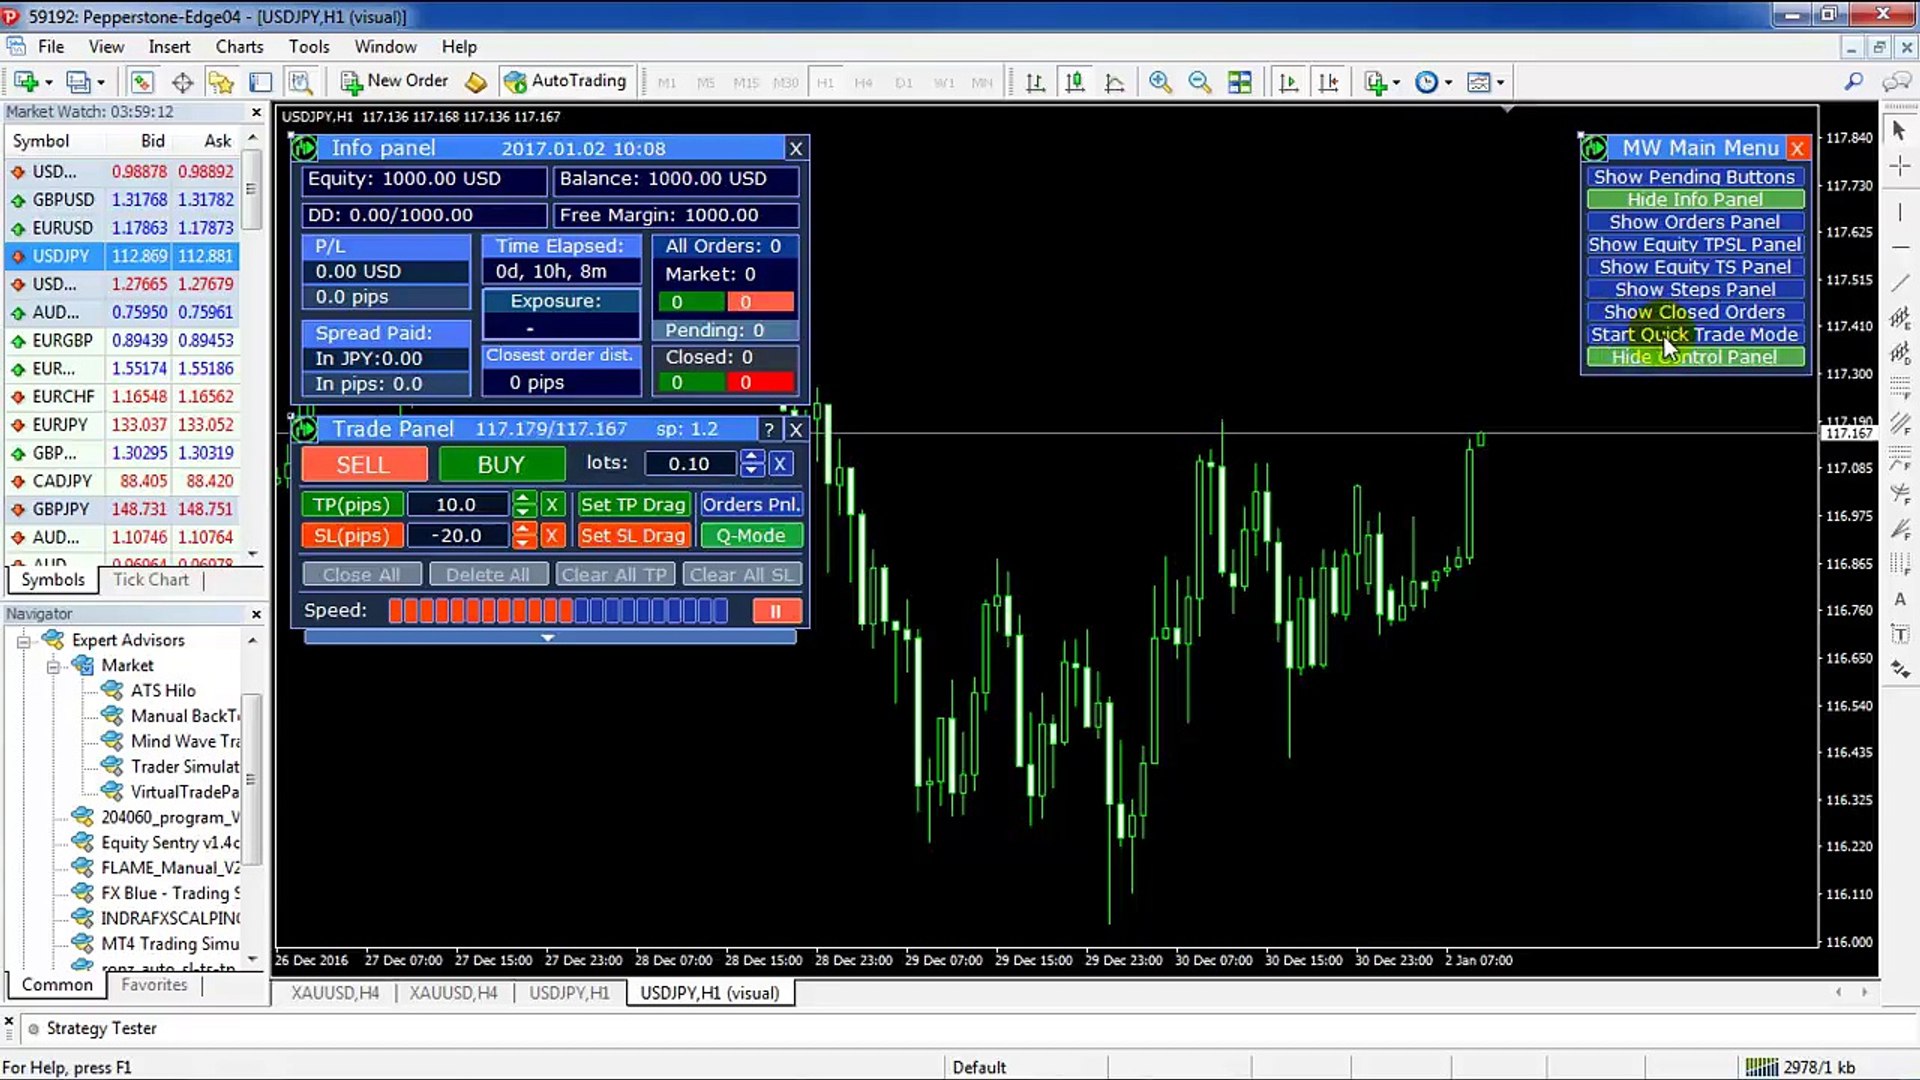Open the Insert menu in menu bar
1920x1080 pixels.
click(x=169, y=46)
